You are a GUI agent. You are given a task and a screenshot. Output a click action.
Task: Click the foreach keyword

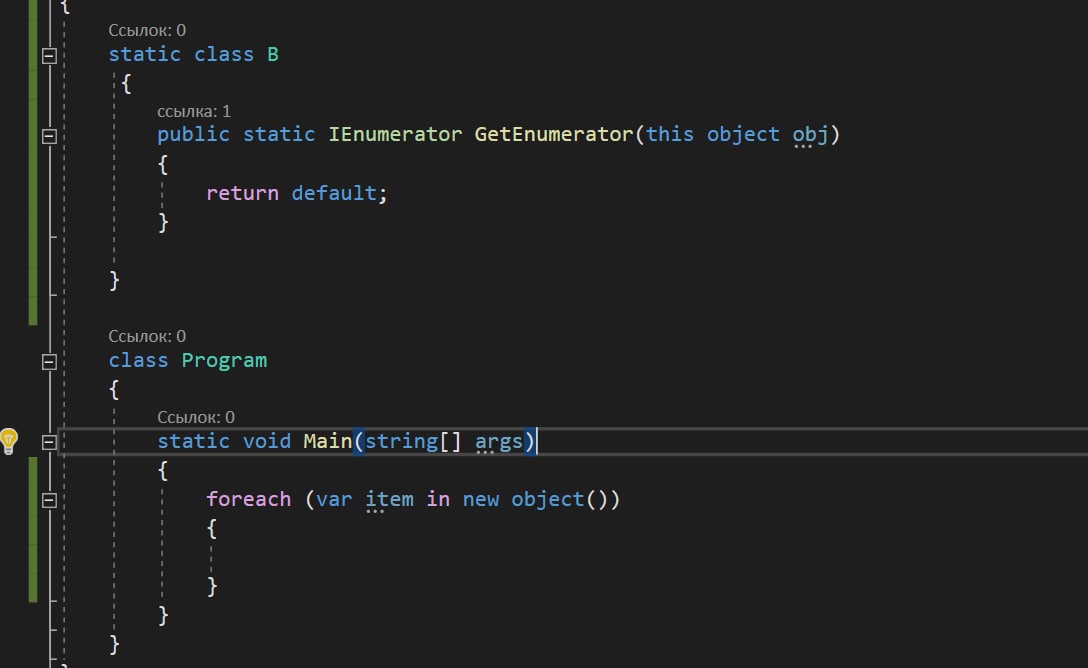[x=248, y=498]
